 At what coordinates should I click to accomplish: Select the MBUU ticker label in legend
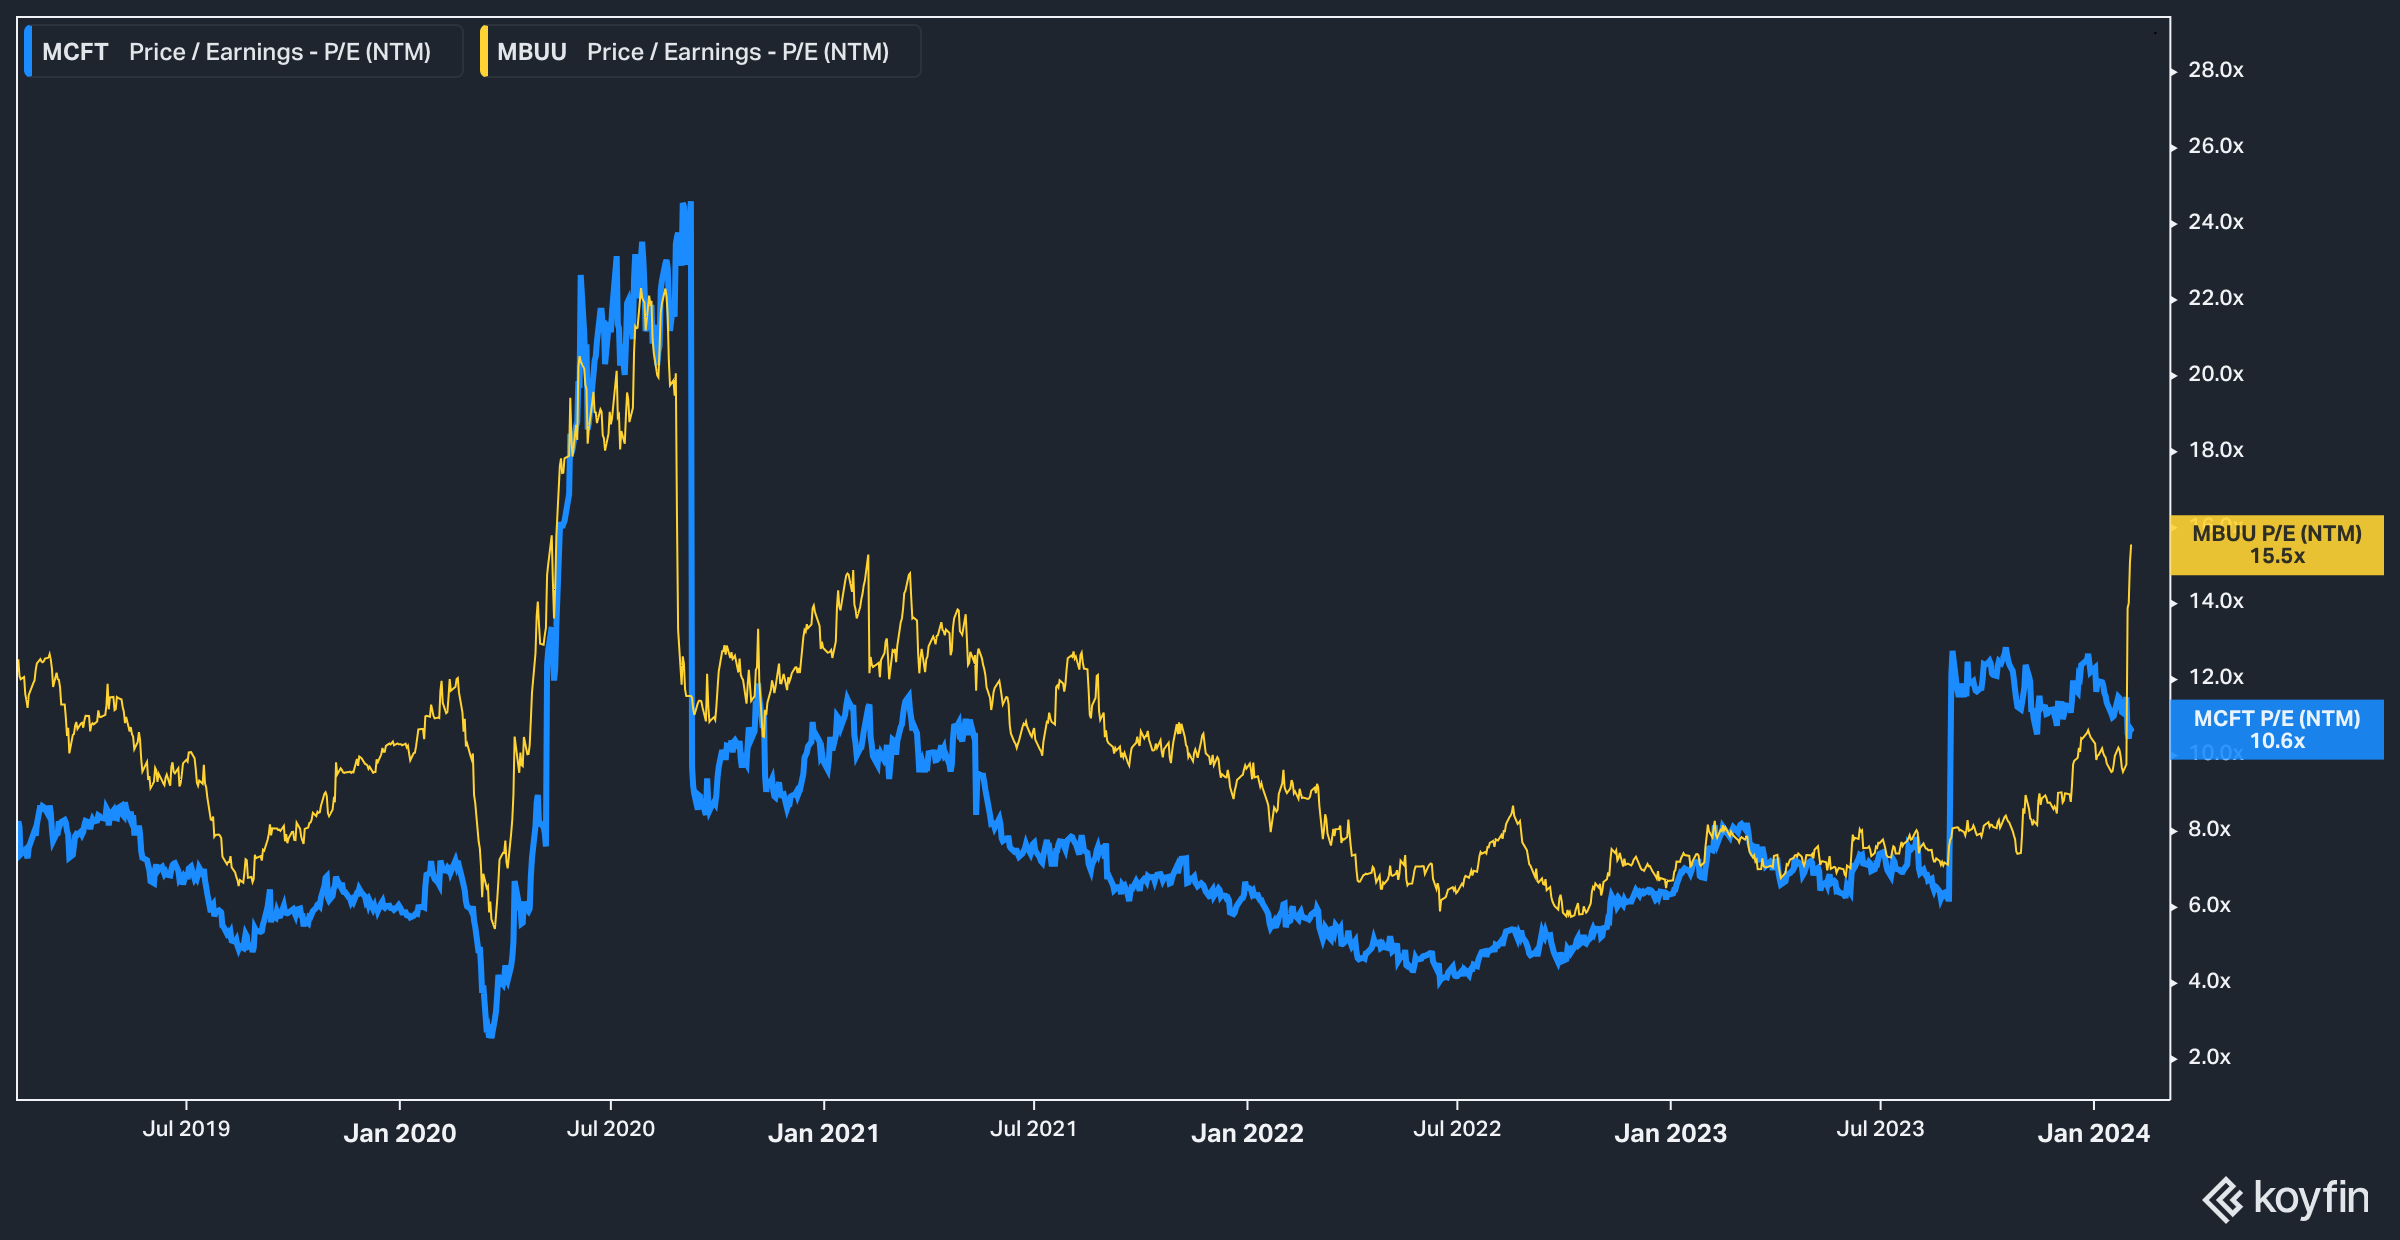tap(532, 52)
